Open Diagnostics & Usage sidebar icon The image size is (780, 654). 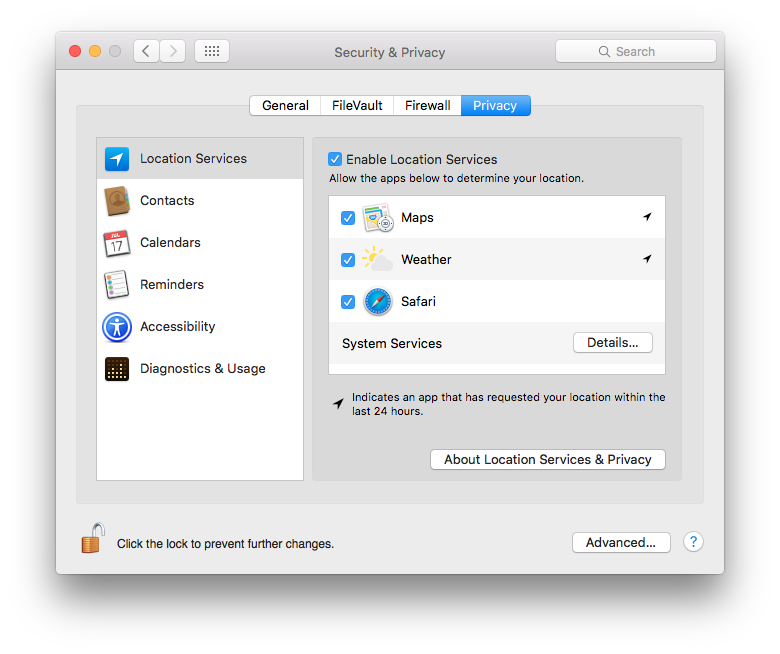click(x=117, y=369)
